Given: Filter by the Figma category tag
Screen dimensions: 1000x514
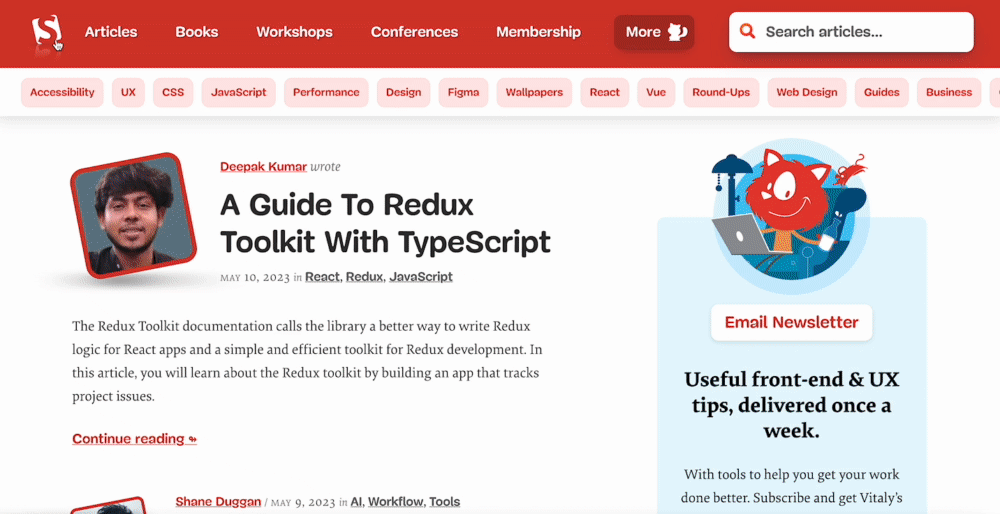Looking at the screenshot, I should pyautogui.click(x=463, y=92).
